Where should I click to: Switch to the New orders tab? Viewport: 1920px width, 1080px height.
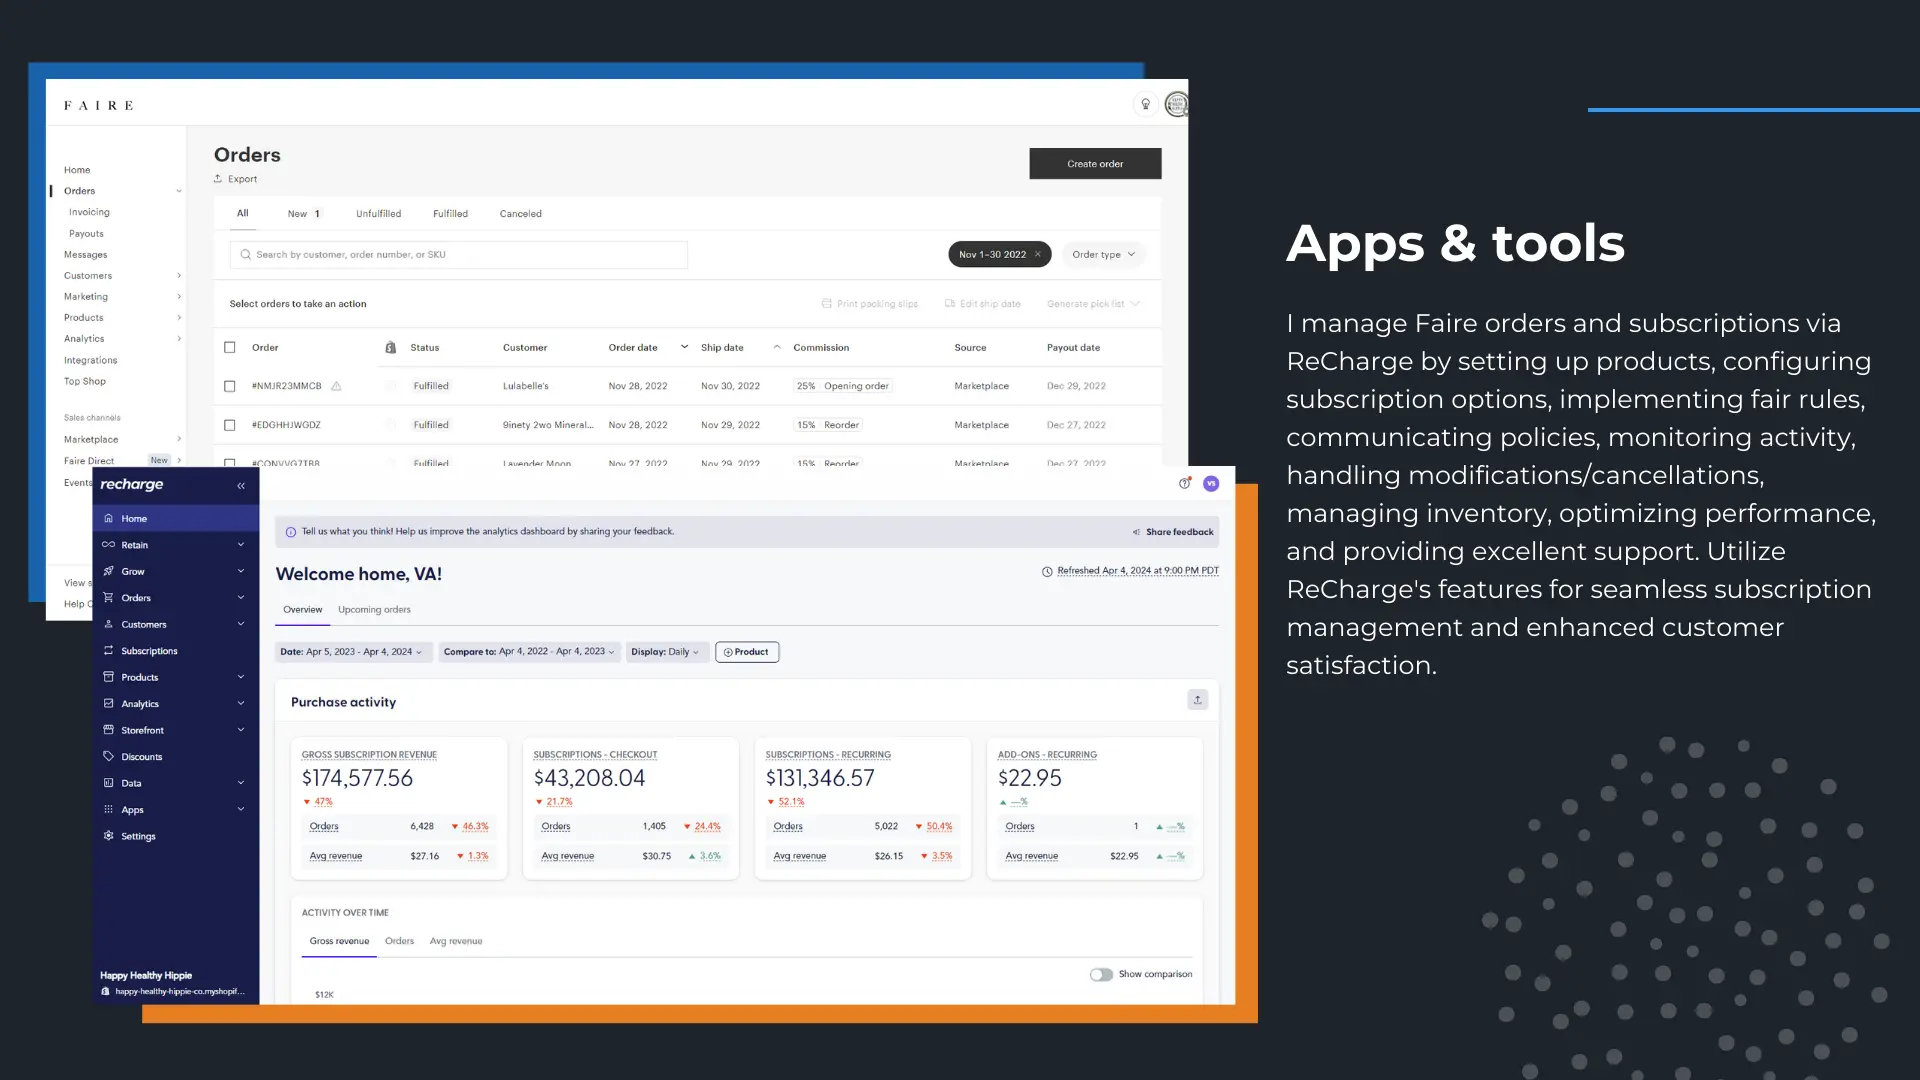(304, 214)
